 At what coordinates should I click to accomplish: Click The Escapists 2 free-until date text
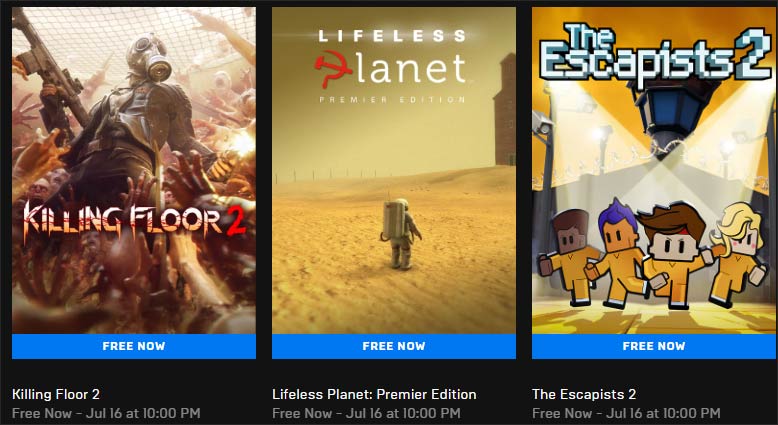[x=626, y=413]
